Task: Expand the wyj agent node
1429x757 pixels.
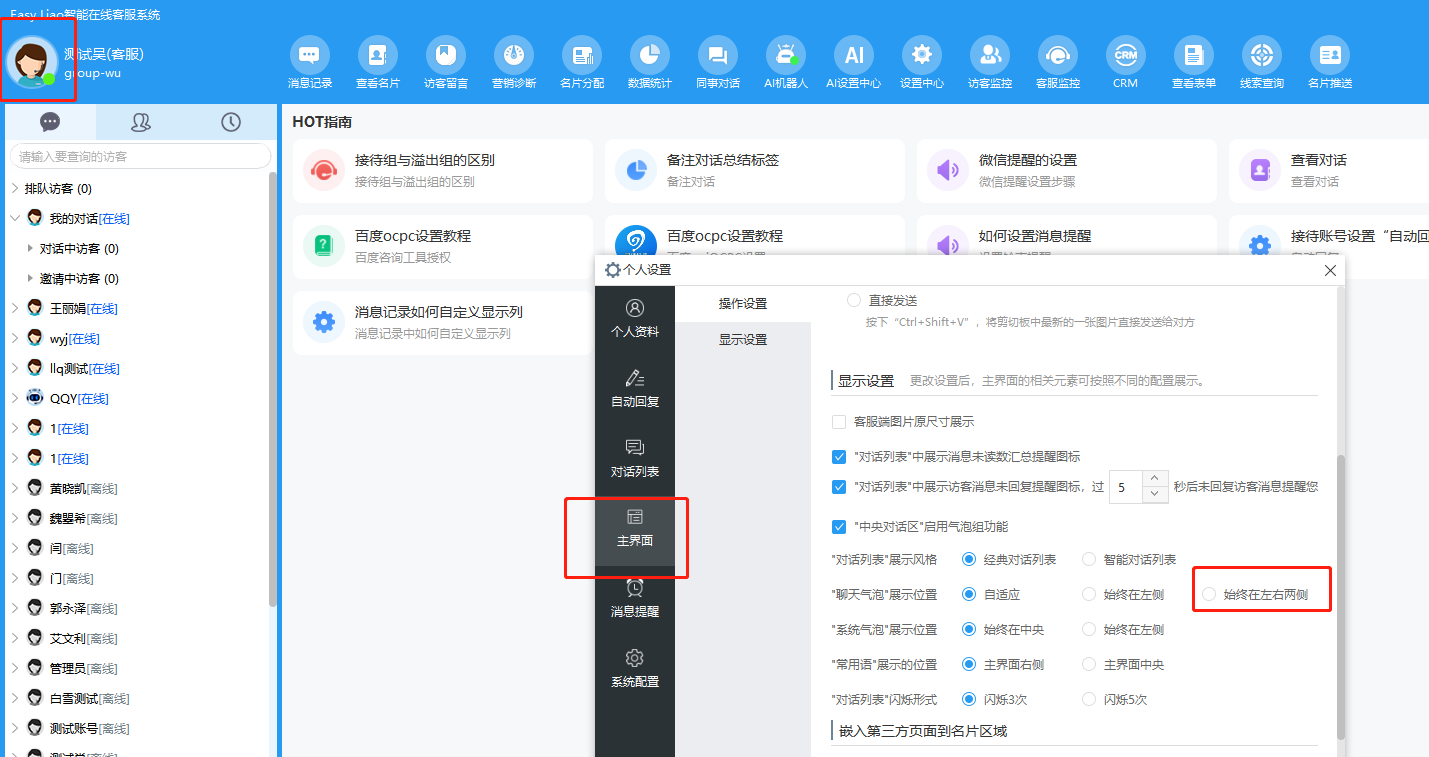Action: pyautogui.click(x=14, y=338)
